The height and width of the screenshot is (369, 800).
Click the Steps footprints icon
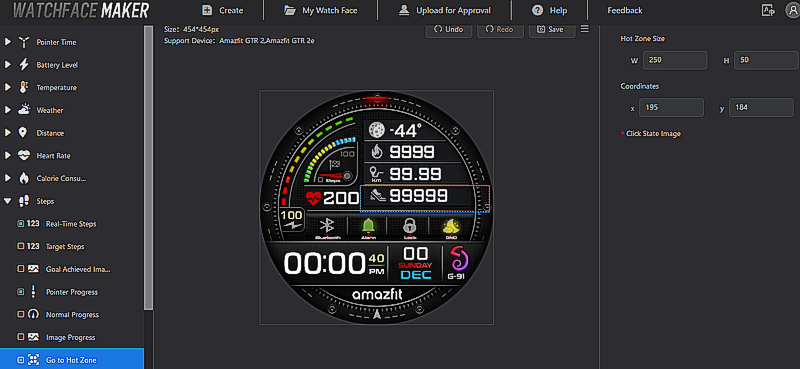(x=23, y=201)
